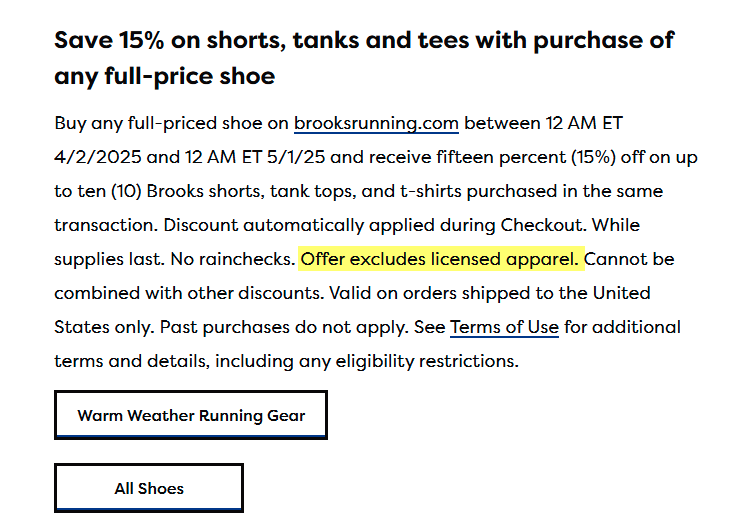Click the heading line 'any full-price shoe'

coord(164,76)
